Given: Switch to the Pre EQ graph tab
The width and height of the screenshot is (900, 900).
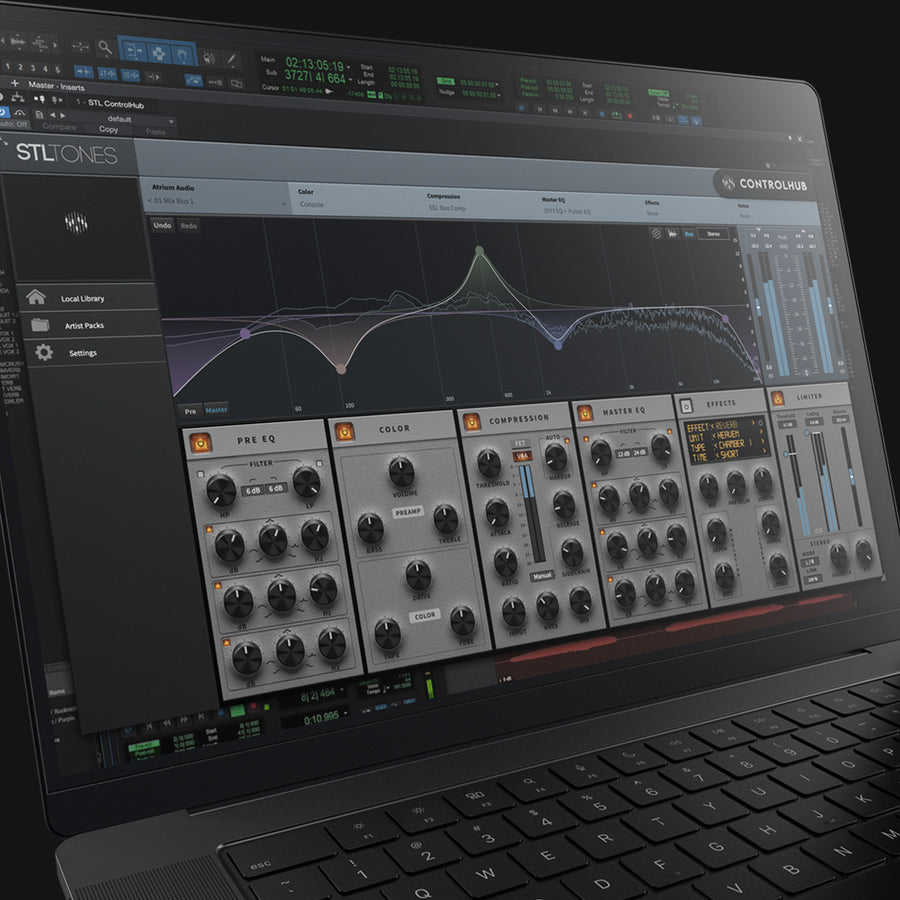Looking at the screenshot, I should [189, 410].
